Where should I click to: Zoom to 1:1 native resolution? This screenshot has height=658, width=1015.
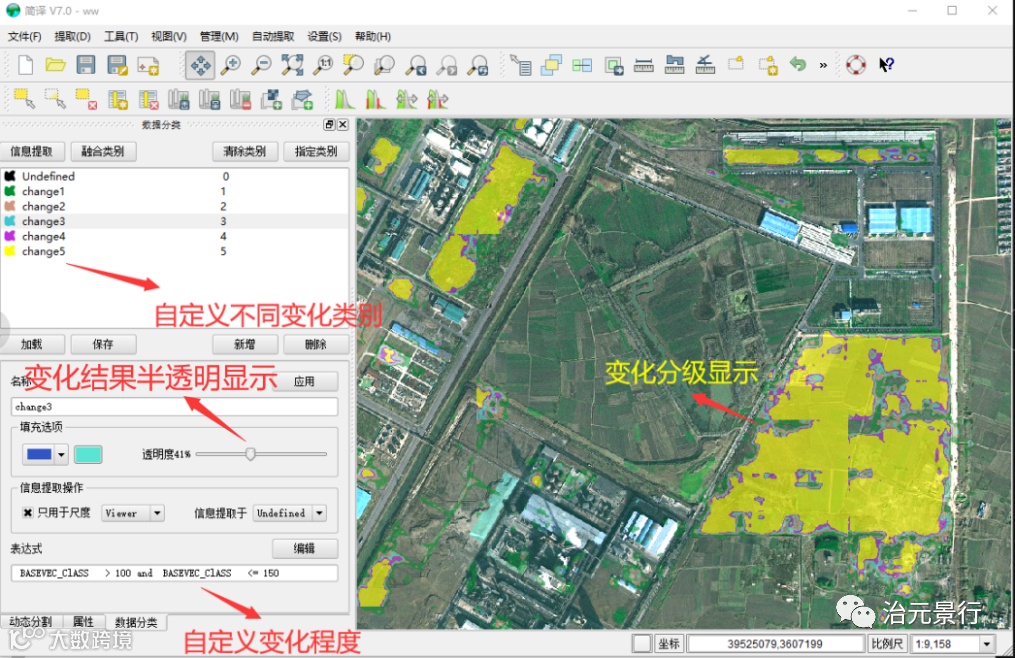point(322,65)
